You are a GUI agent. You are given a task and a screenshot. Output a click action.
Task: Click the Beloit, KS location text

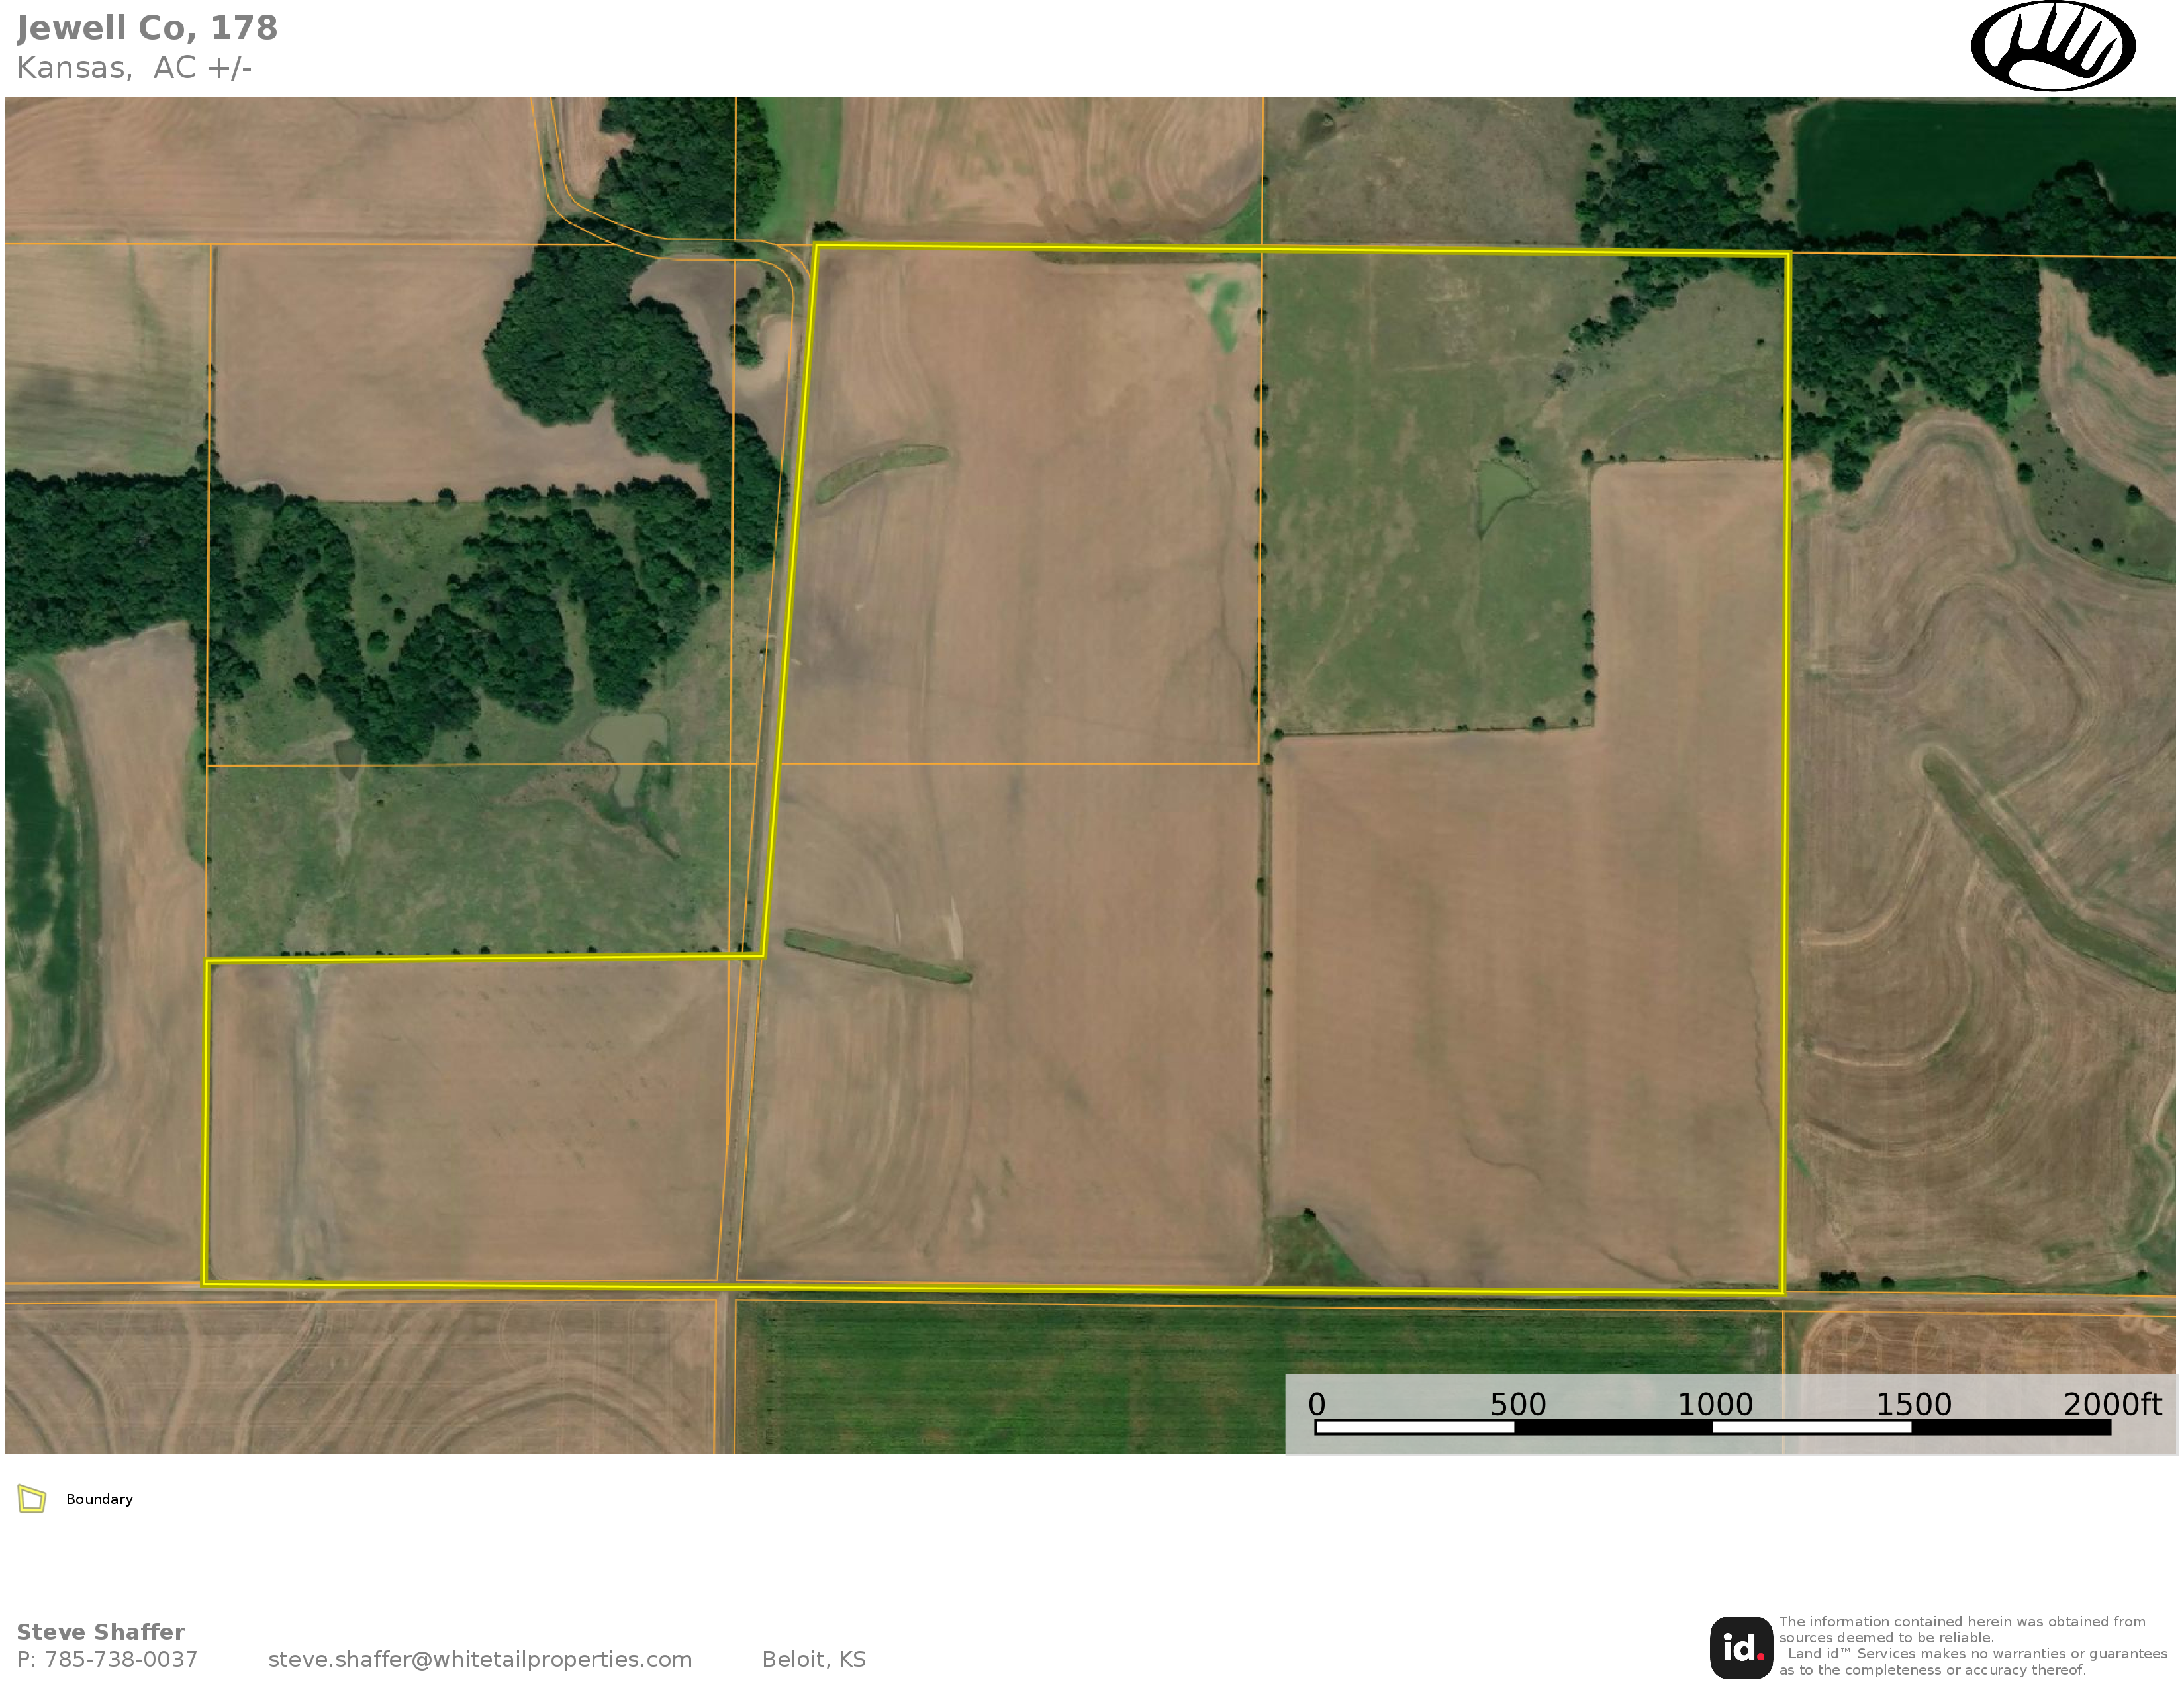tap(814, 1660)
